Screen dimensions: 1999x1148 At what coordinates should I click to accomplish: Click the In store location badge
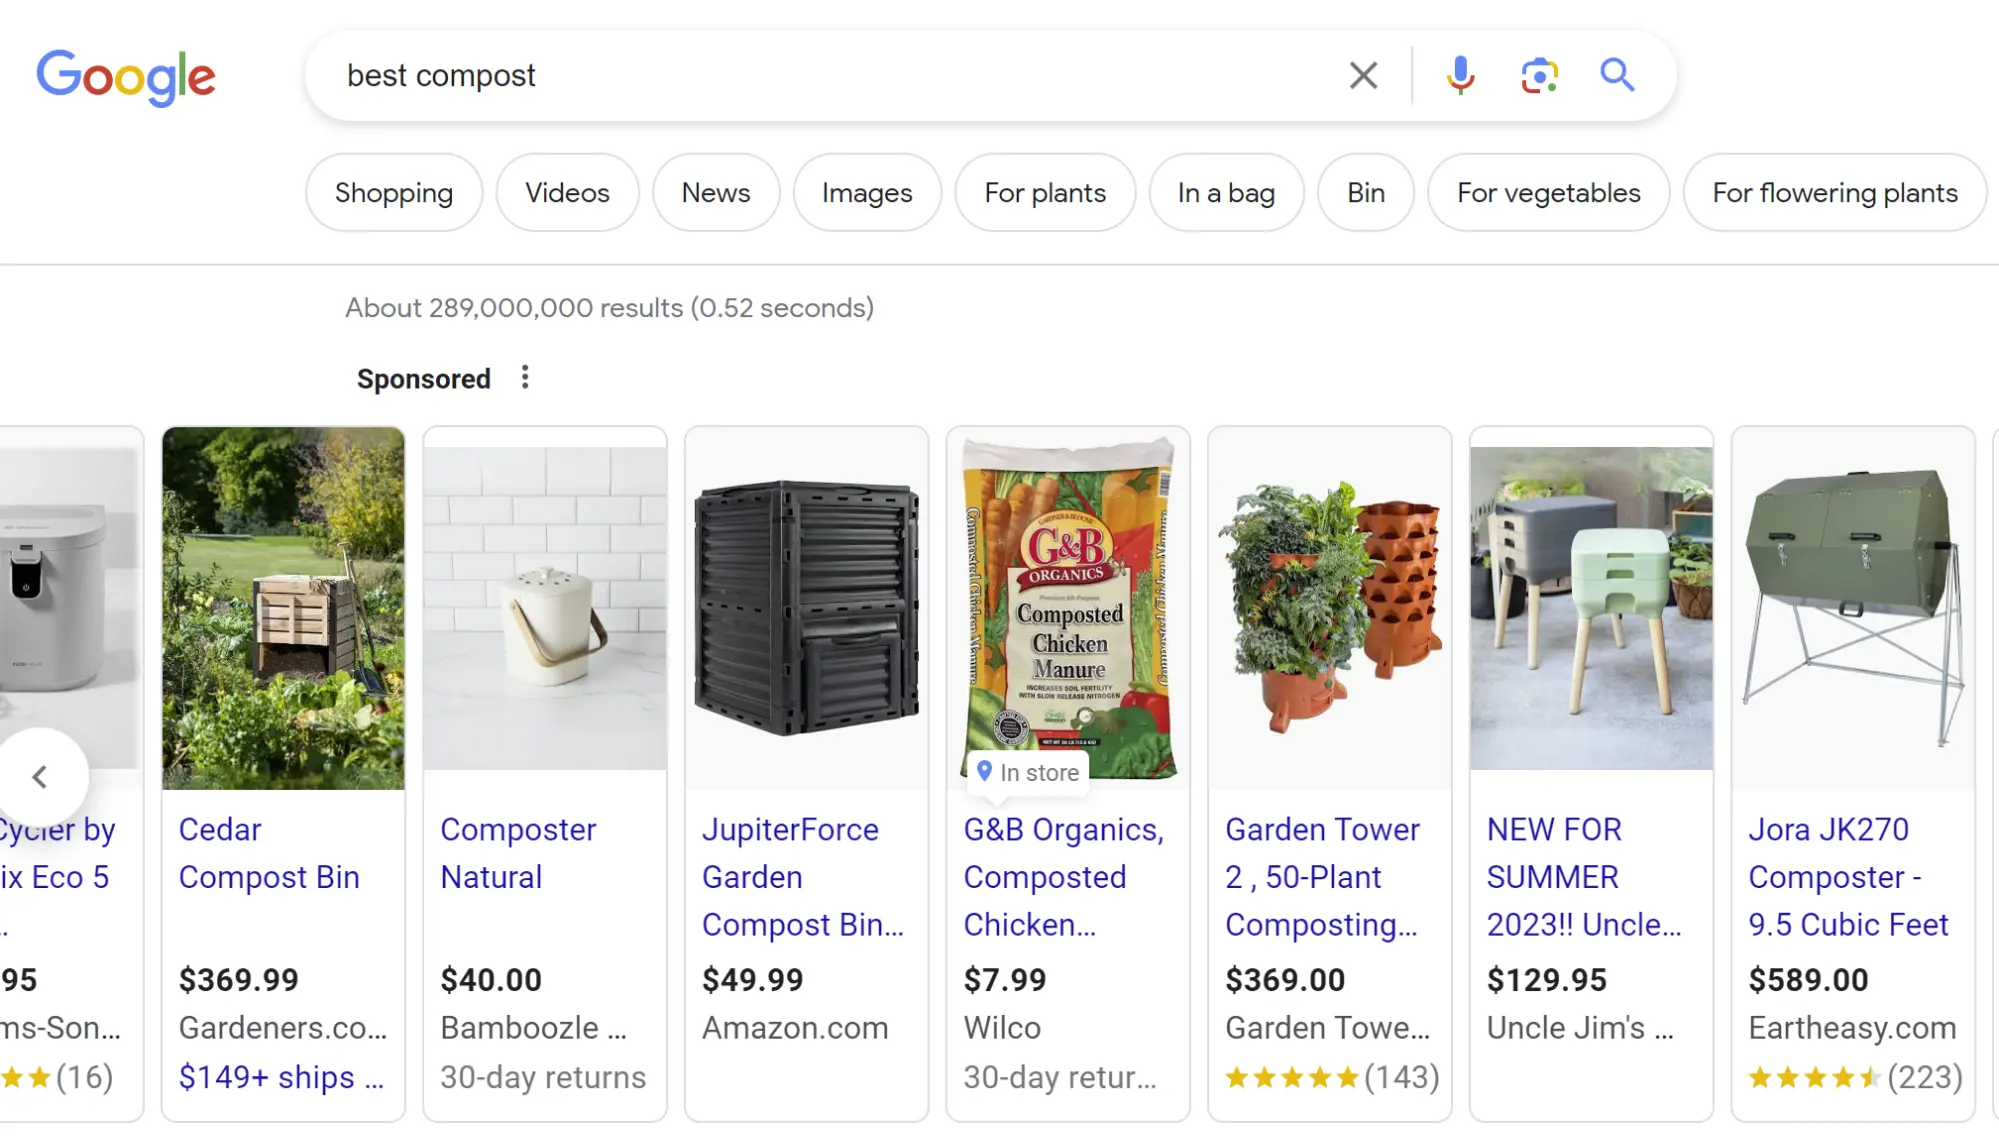[1029, 772]
